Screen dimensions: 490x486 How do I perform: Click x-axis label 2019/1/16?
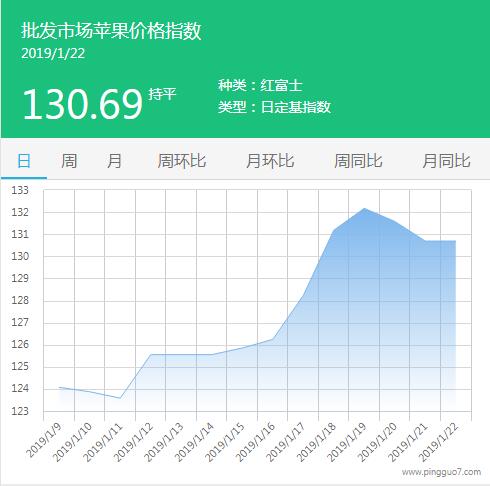(x=256, y=442)
